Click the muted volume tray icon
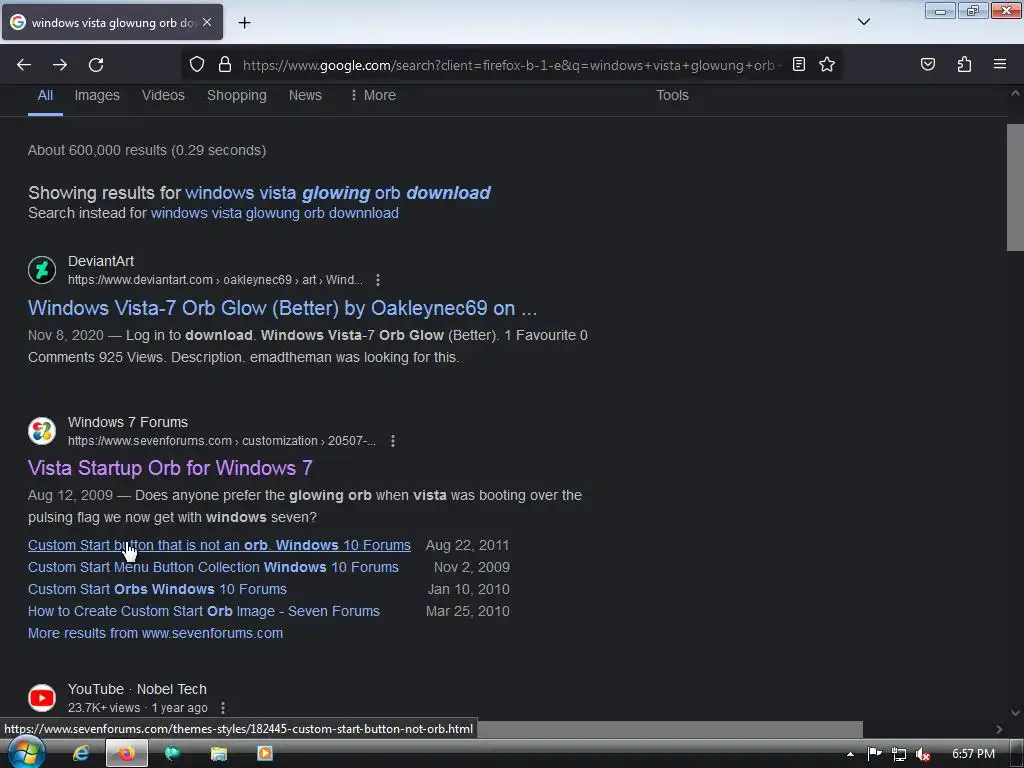This screenshot has height=768, width=1024. click(x=922, y=754)
